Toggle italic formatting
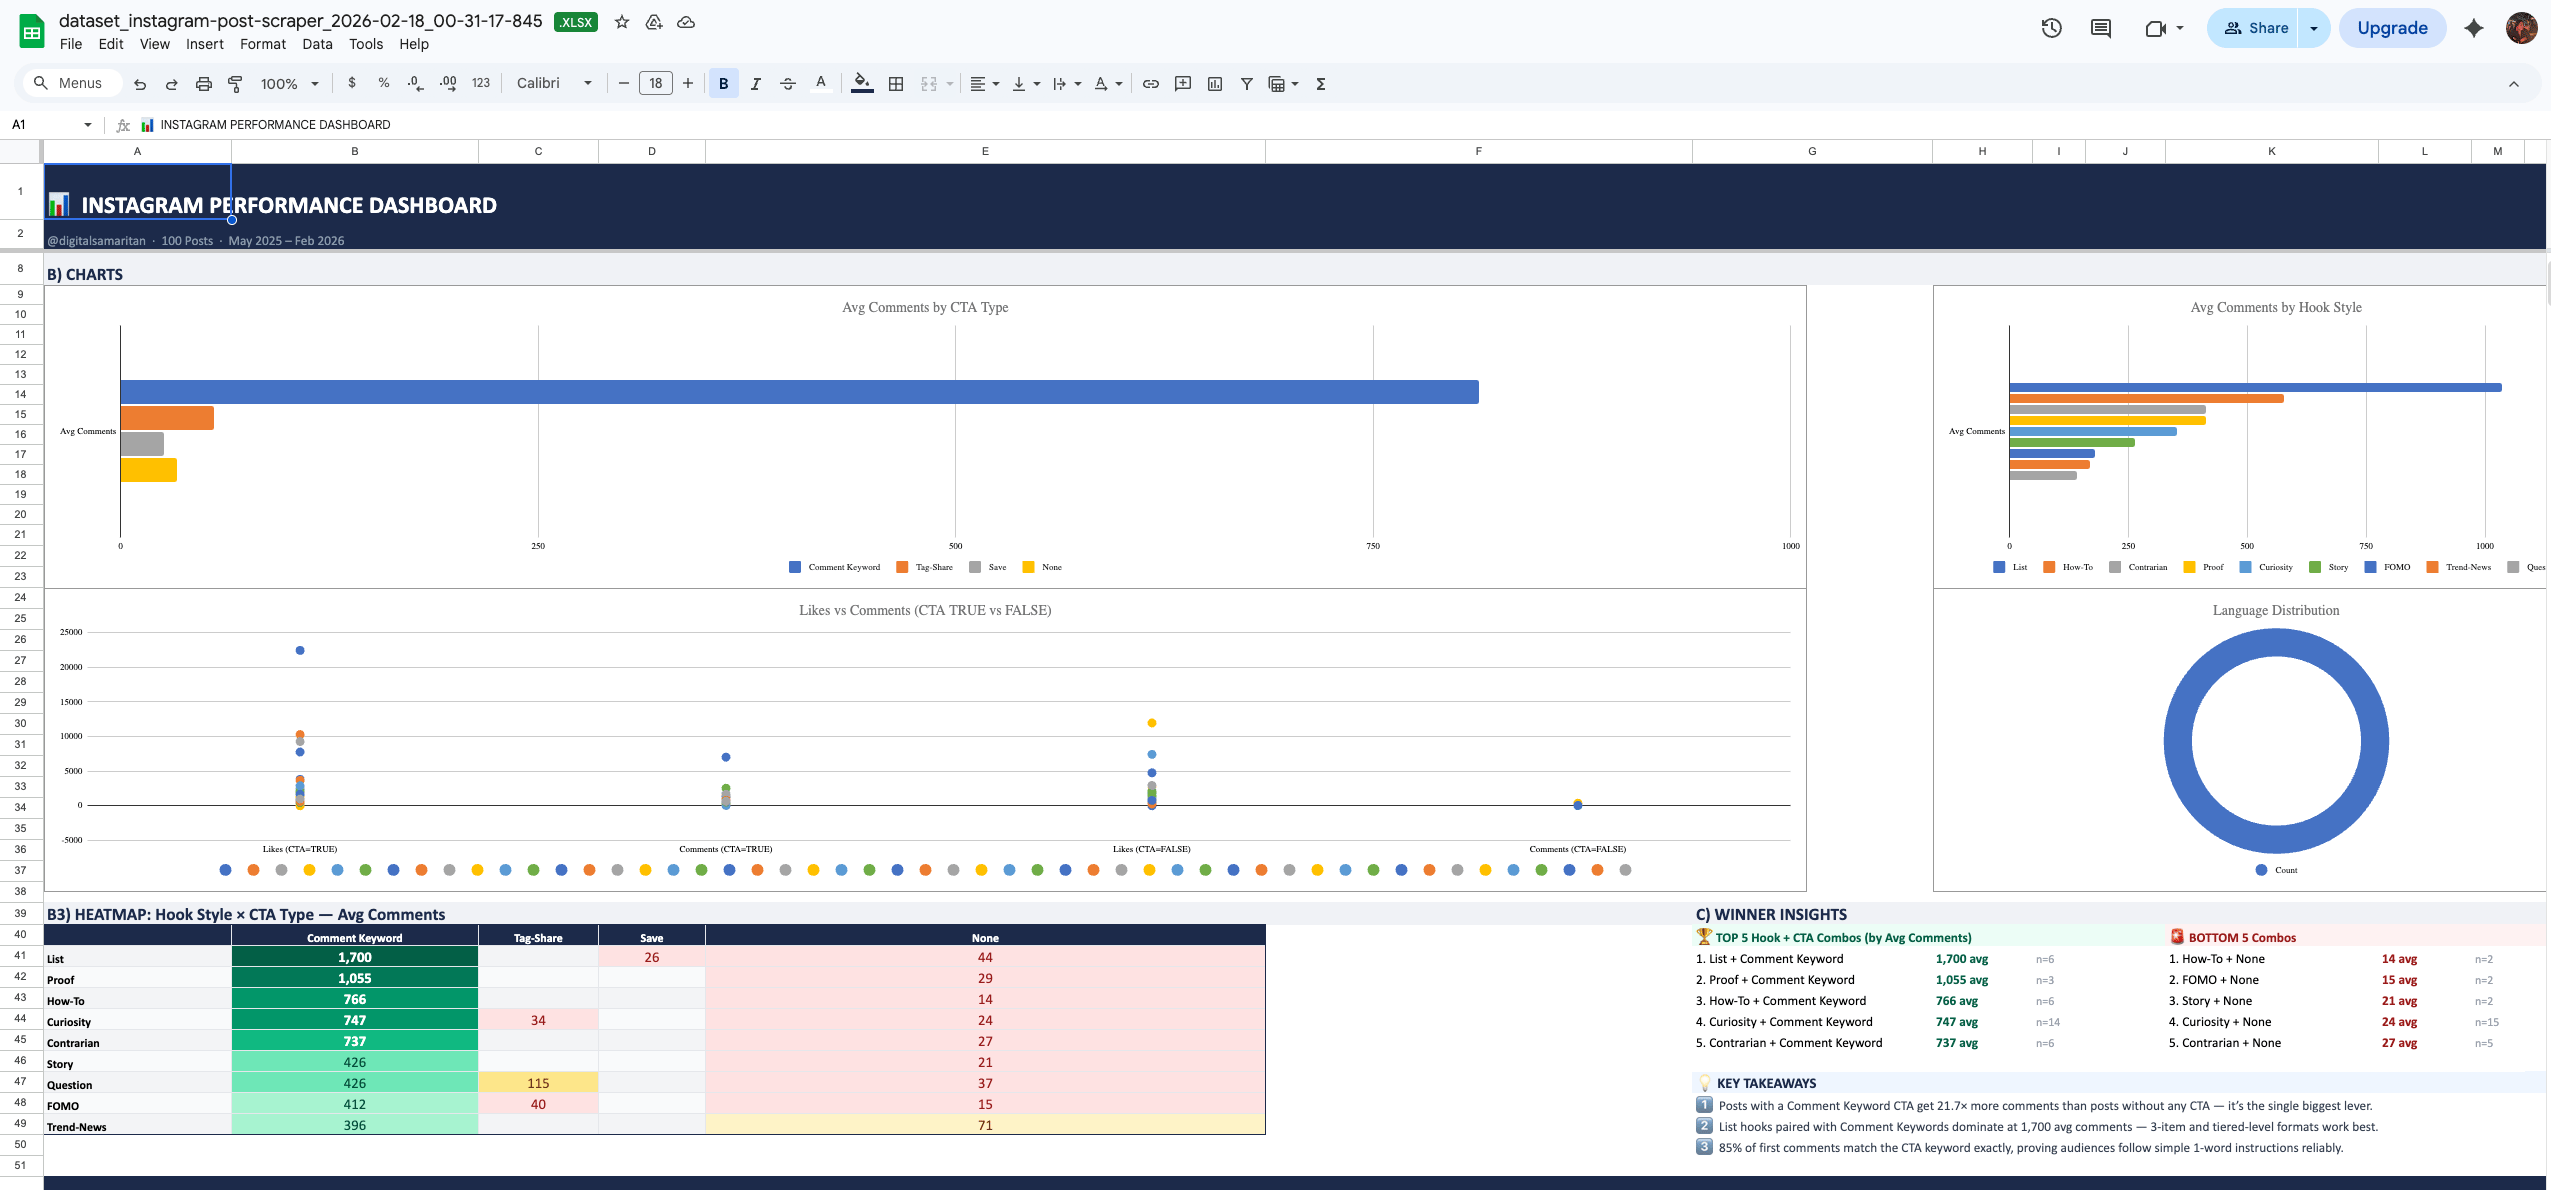This screenshot has width=2551, height=1190. (756, 84)
